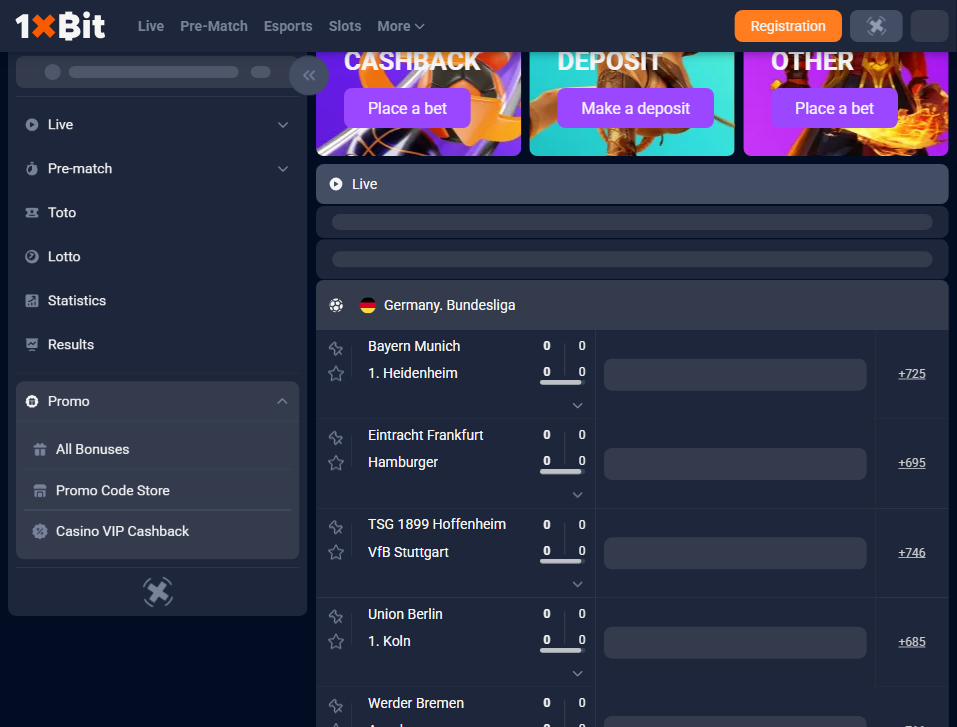Pin the Bayern Munich match
957x727 pixels.
tap(336, 348)
